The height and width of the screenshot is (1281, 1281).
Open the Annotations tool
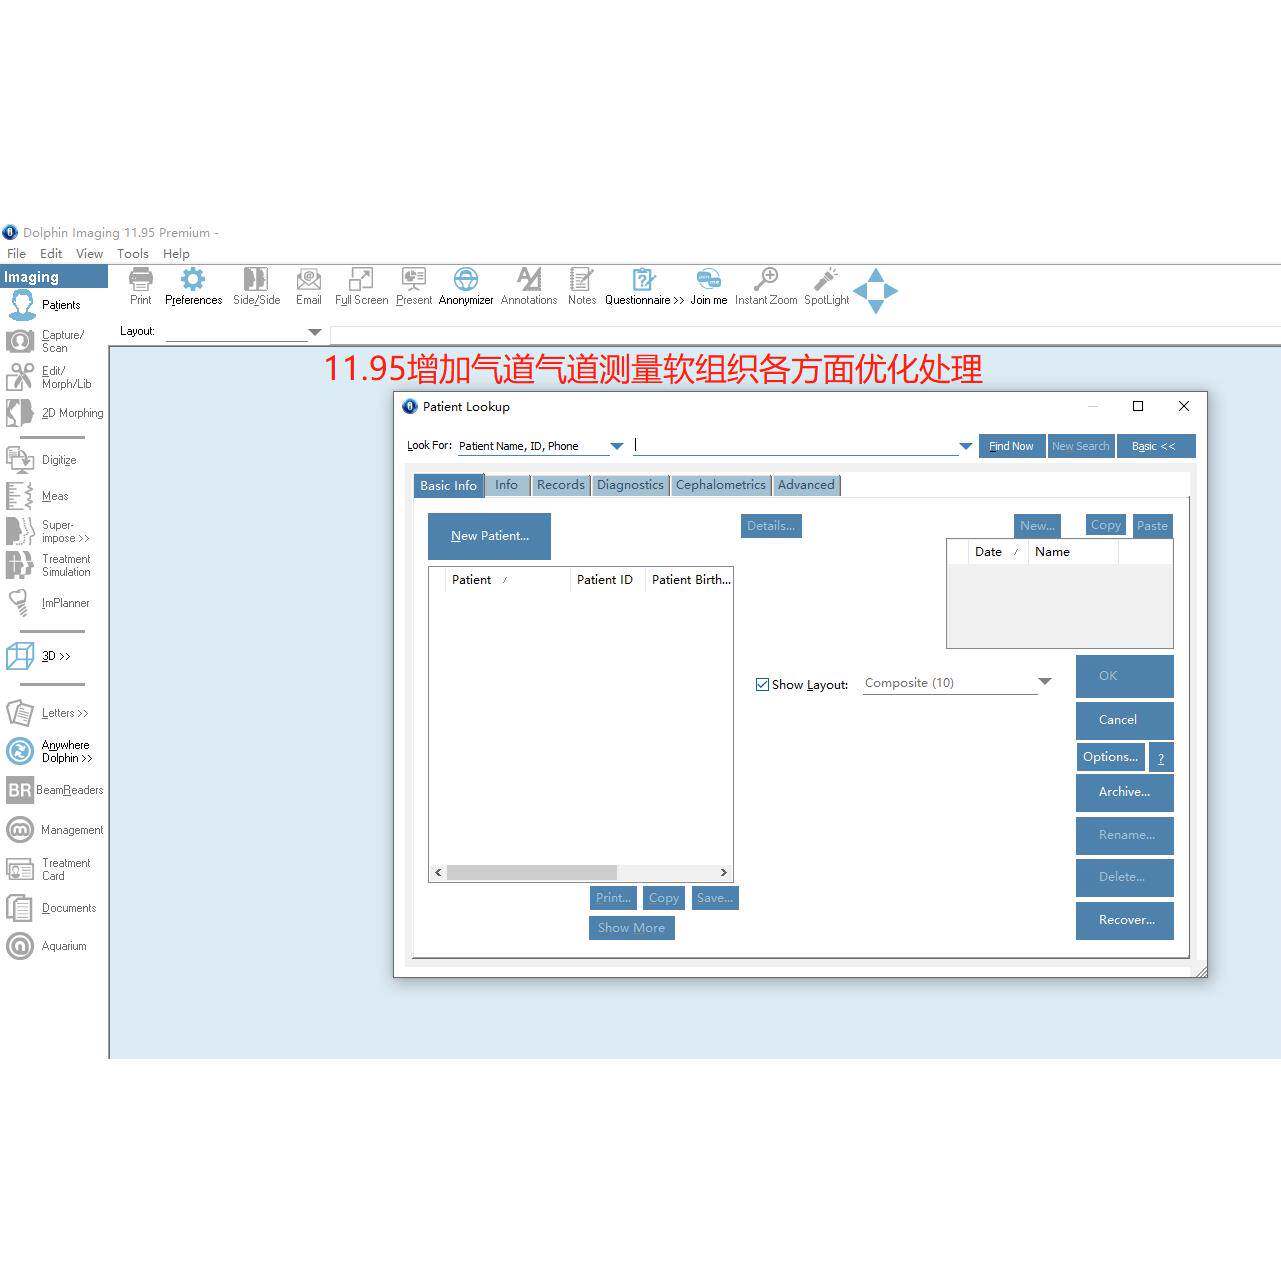(529, 286)
